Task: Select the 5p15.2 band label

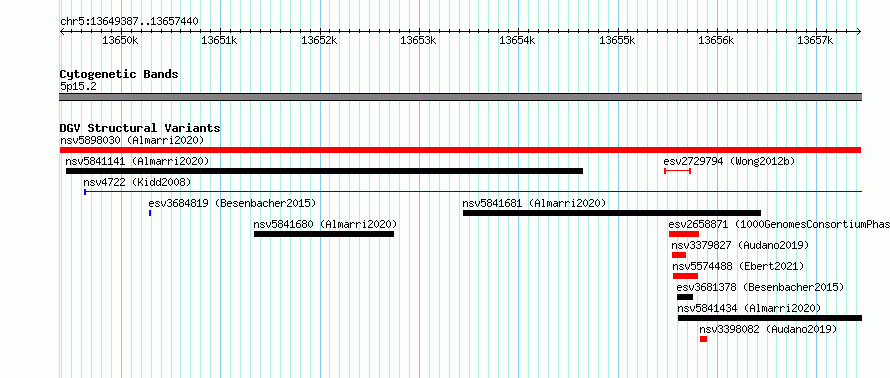Action: (x=78, y=86)
